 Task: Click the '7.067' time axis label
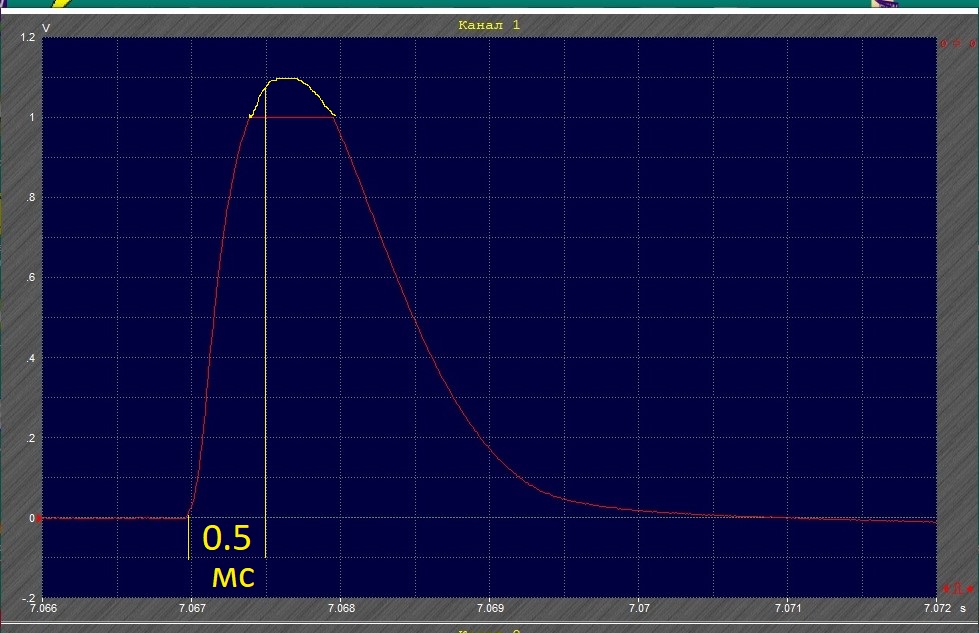click(x=192, y=608)
